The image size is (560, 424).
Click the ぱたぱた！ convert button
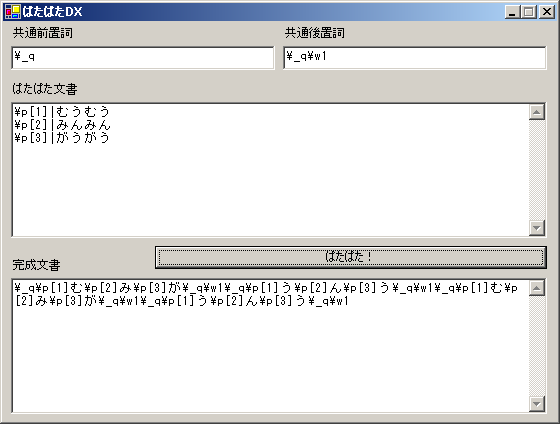[351, 257]
